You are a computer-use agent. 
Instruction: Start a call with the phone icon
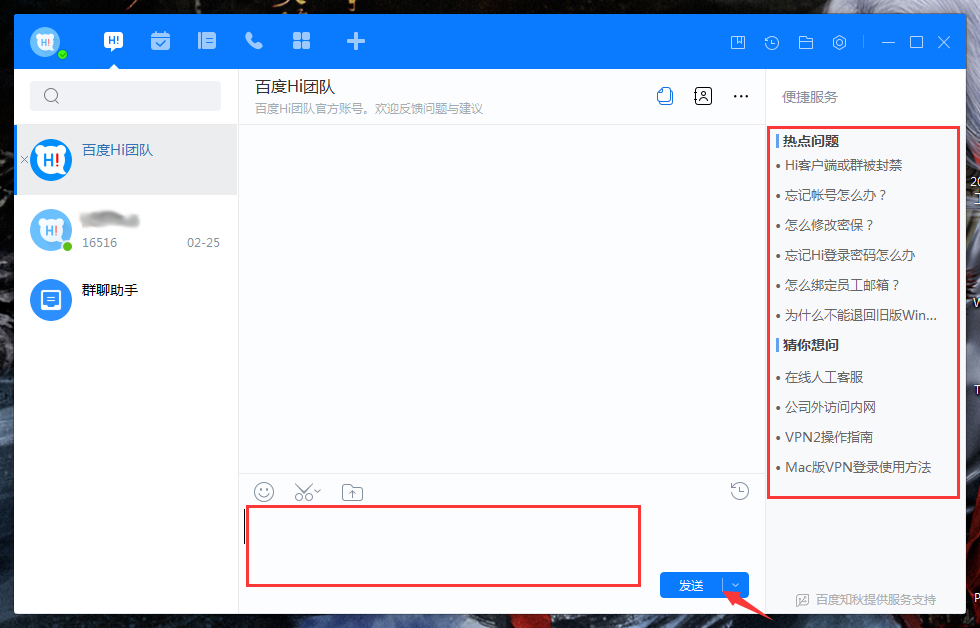(x=253, y=41)
